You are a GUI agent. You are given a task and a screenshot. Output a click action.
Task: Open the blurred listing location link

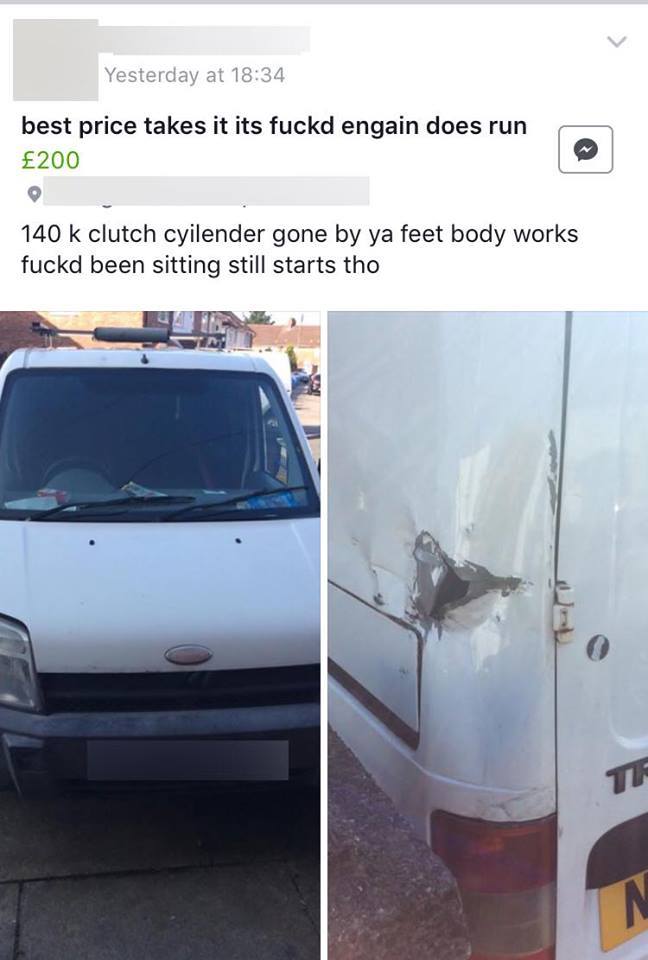(206, 191)
